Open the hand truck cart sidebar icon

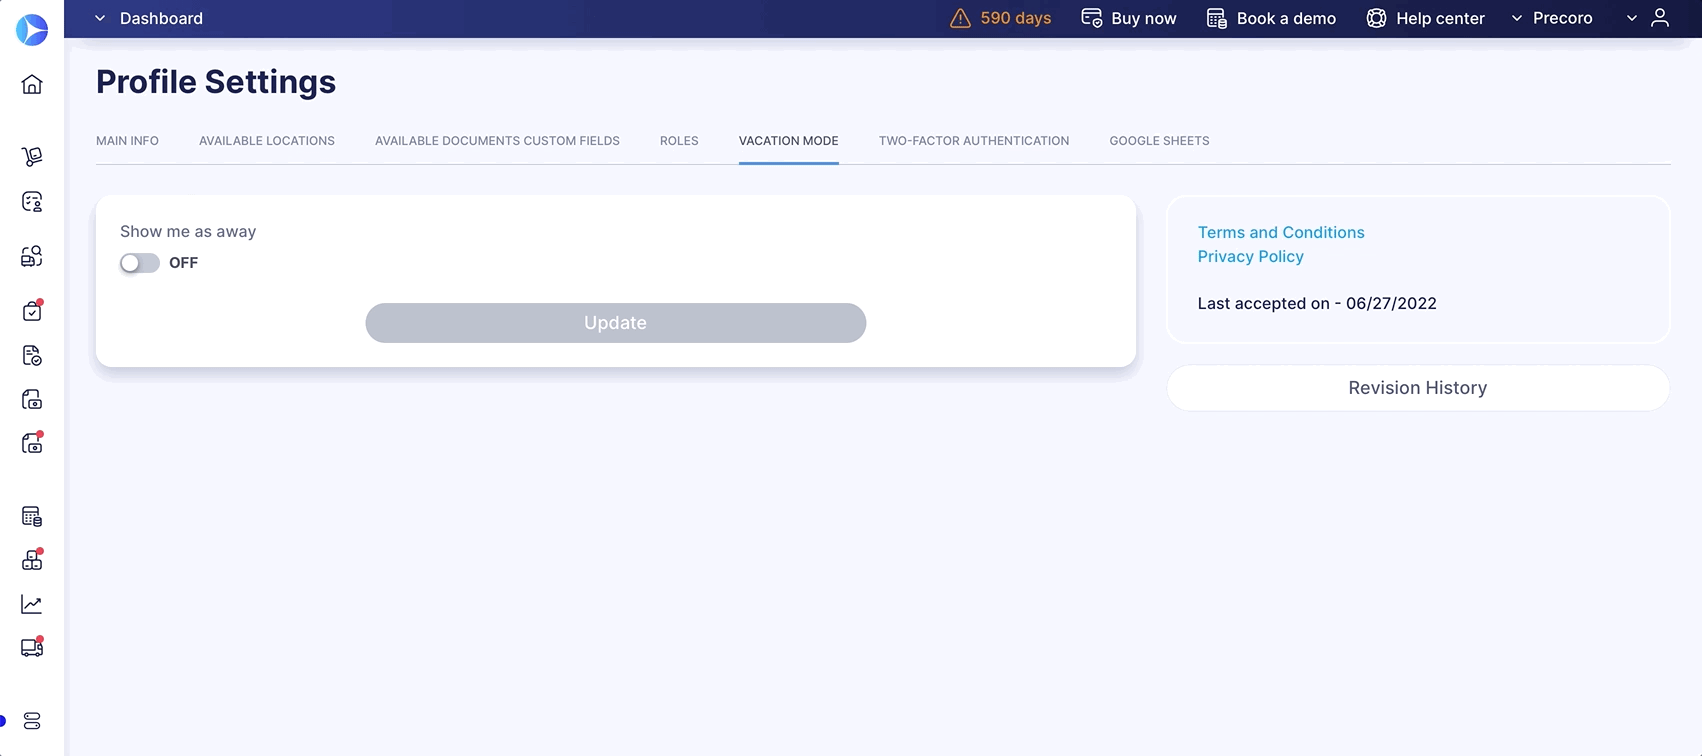tap(32, 157)
